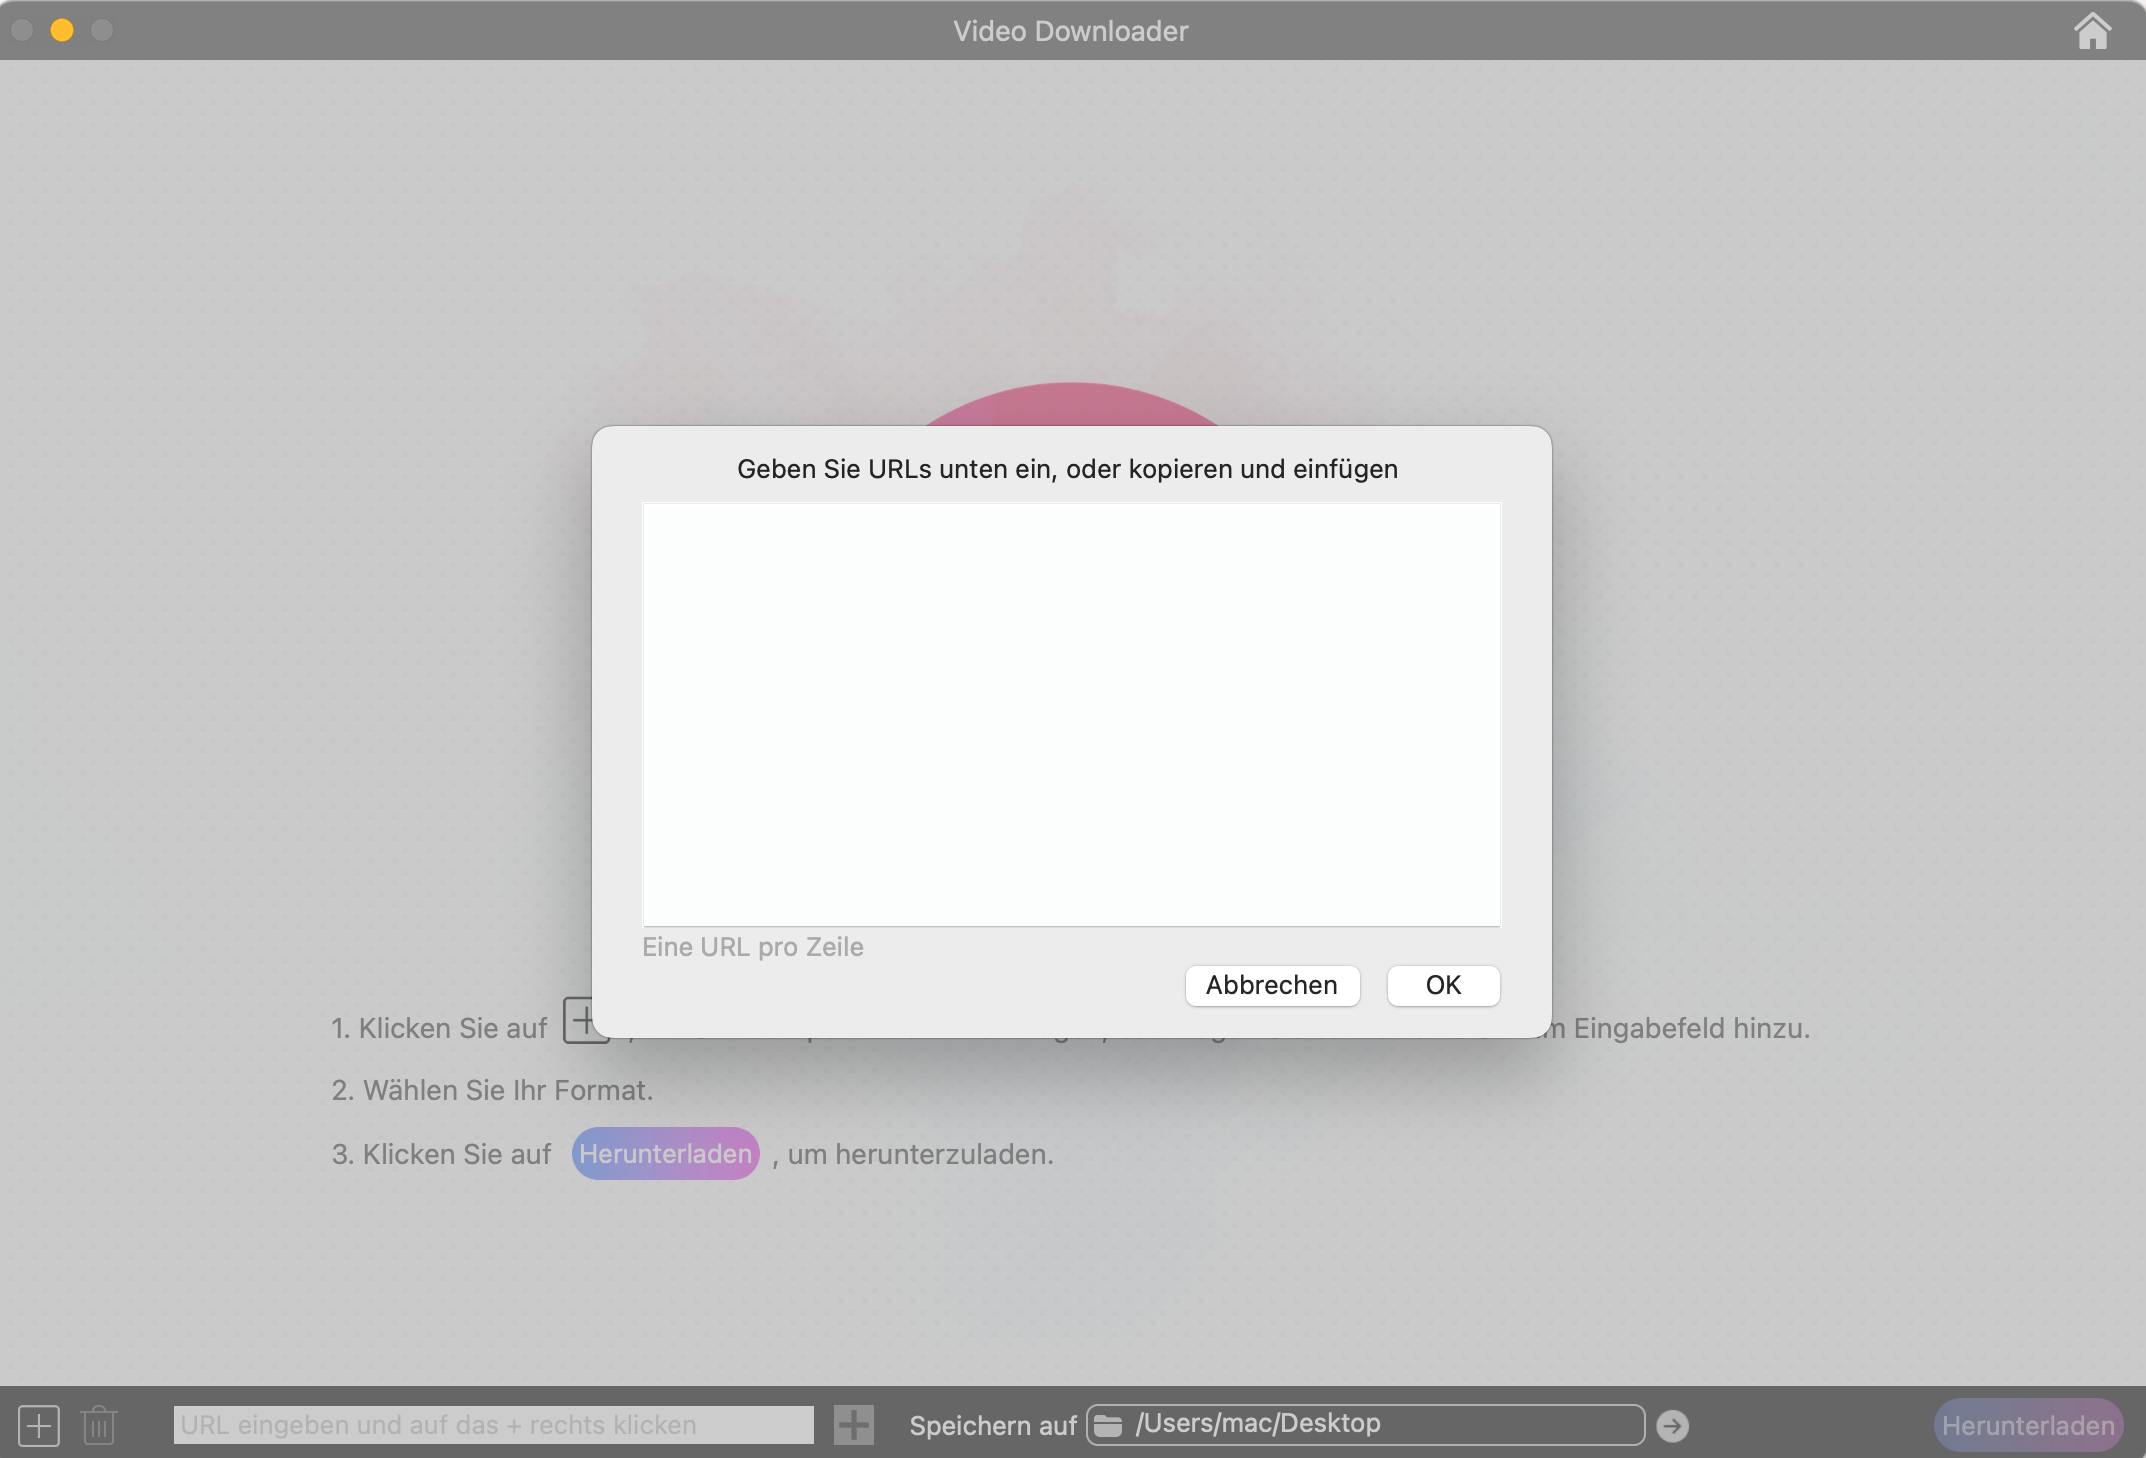Click the URL eingeben input field

[x=493, y=1425]
